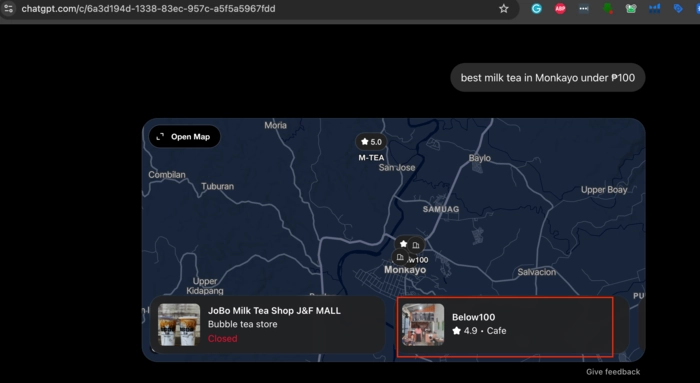Open the blue tag extension icon
Image resolution: width=700 pixels, height=383 pixels.
(678, 8)
